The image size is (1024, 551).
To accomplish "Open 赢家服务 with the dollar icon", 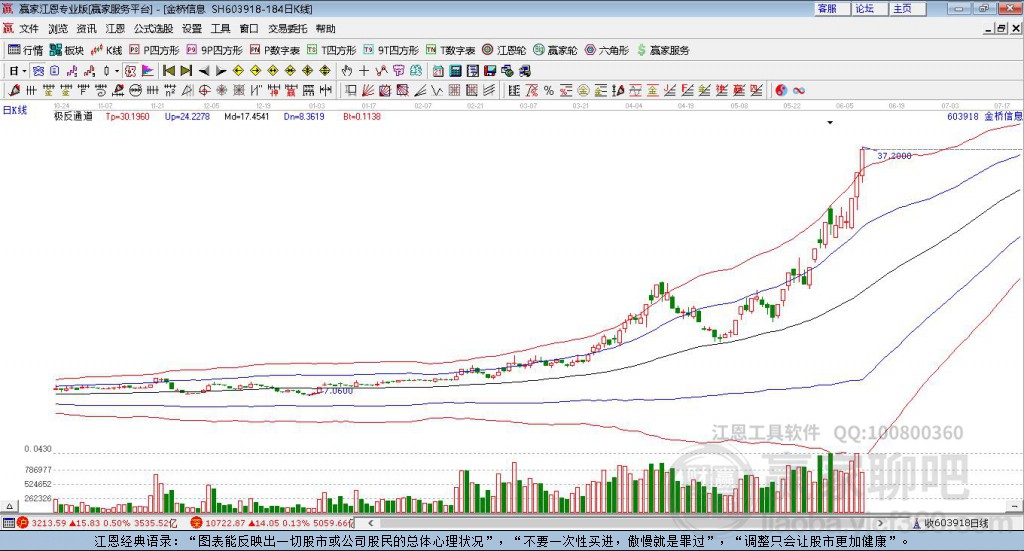I will coord(663,50).
